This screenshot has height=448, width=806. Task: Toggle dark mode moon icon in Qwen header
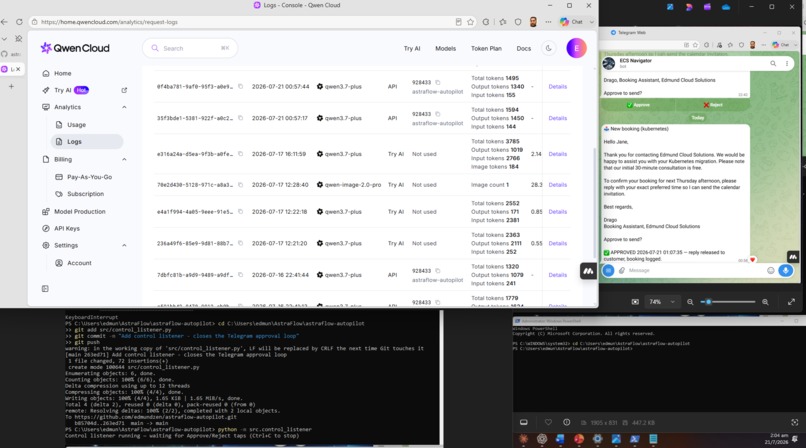click(x=548, y=48)
